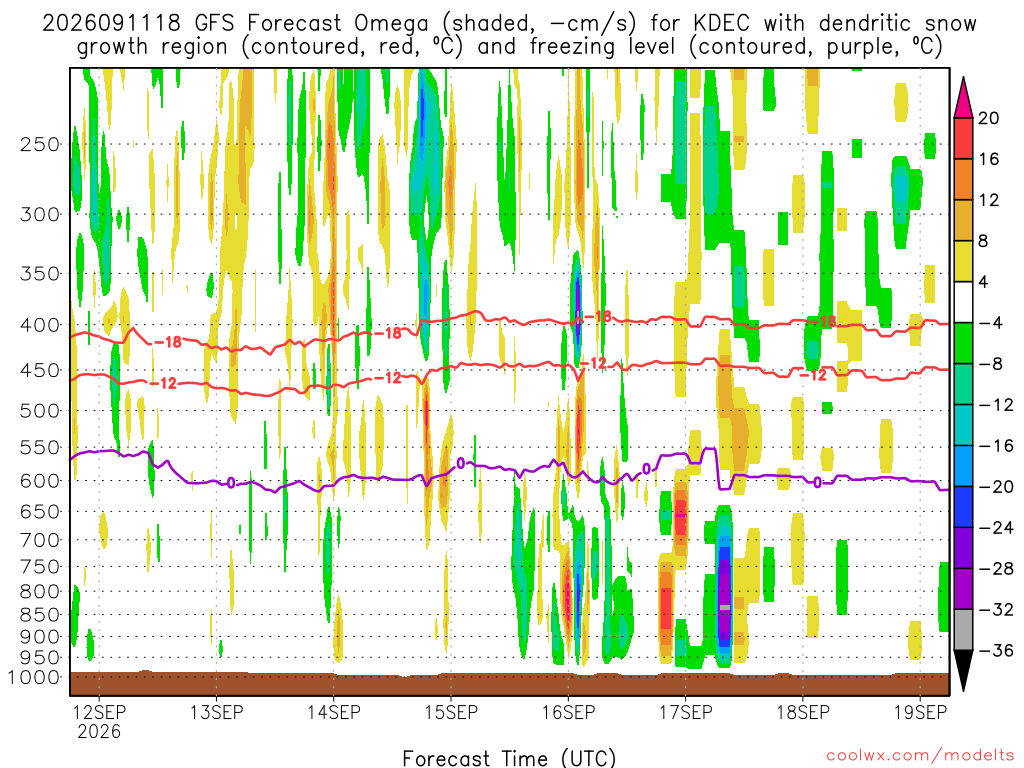The width and height of the screenshot is (1024, 768).
Task: Click the gray -32 to -36 swatch
Action: coord(963,630)
